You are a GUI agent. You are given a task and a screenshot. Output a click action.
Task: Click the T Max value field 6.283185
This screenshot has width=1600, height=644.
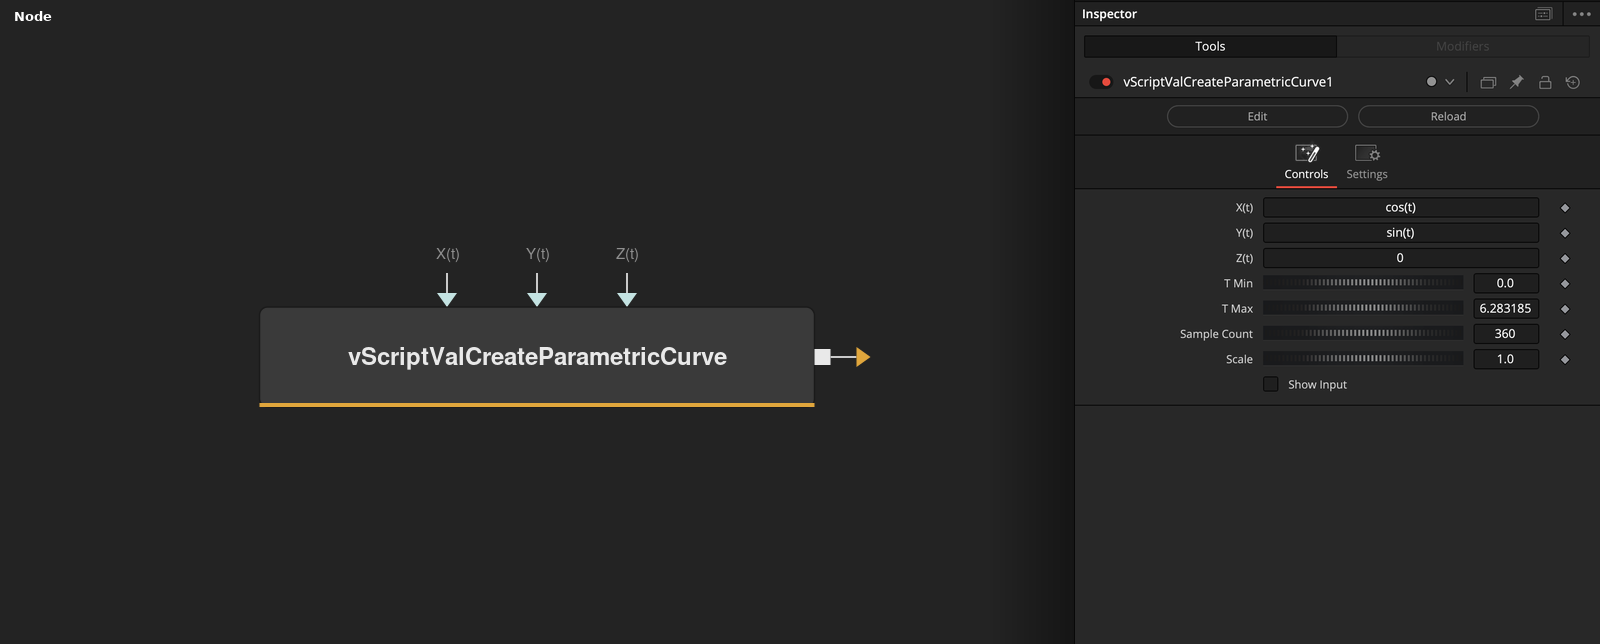click(x=1505, y=308)
